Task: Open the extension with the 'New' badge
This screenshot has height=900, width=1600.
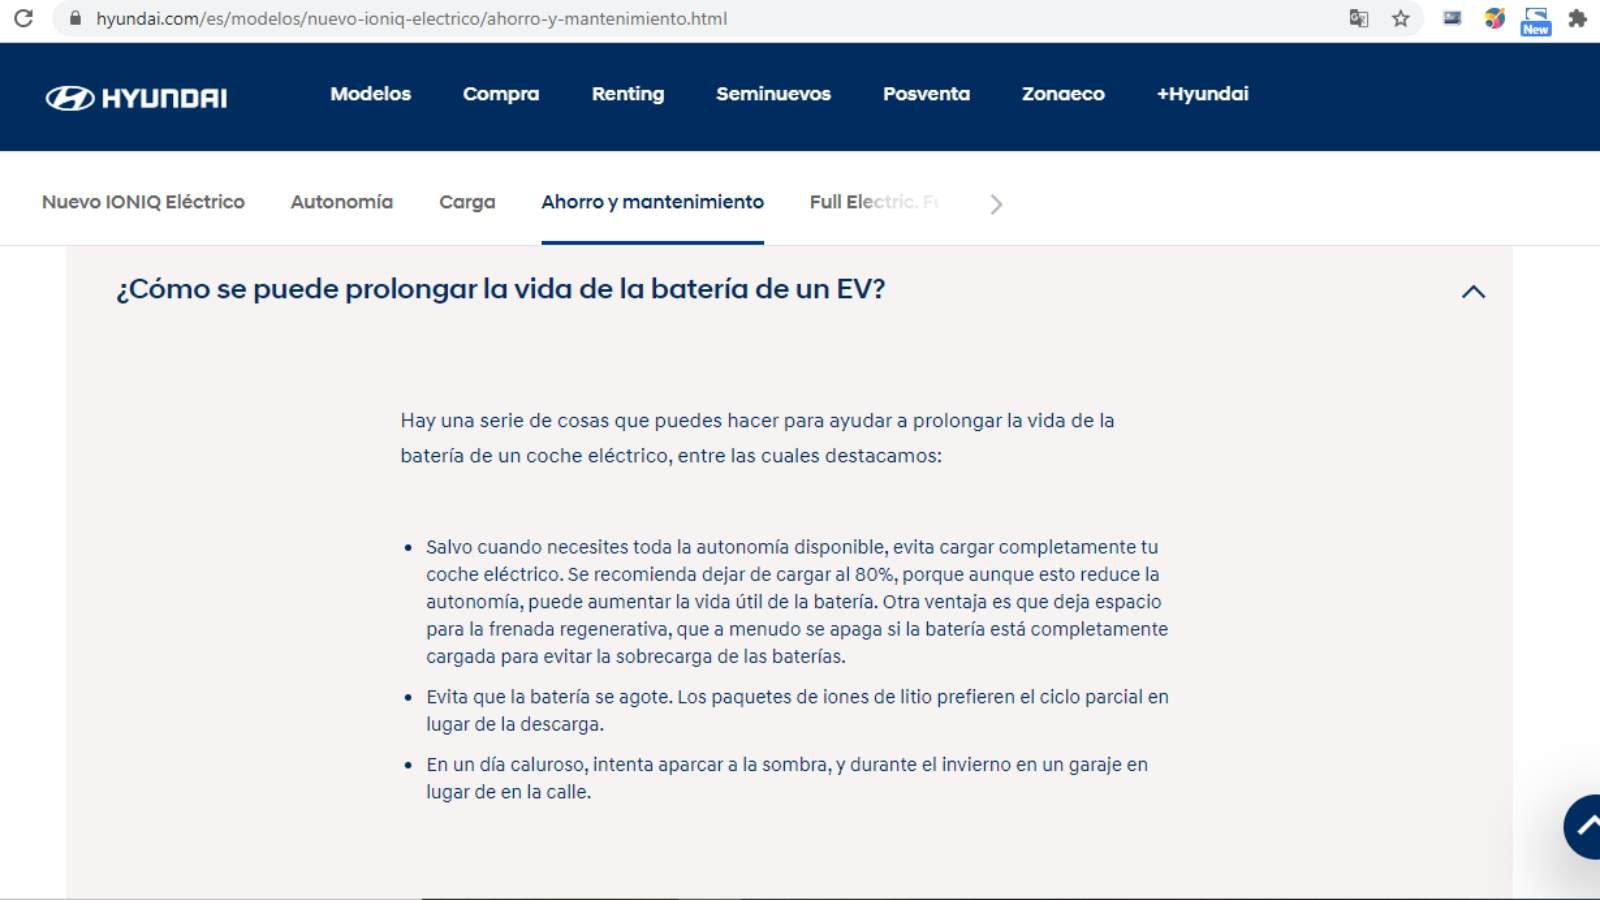Action: [x=1535, y=20]
